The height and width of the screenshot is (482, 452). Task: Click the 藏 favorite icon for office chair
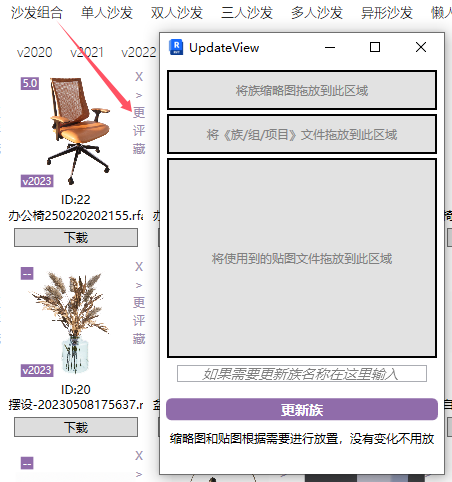pyautogui.click(x=139, y=149)
